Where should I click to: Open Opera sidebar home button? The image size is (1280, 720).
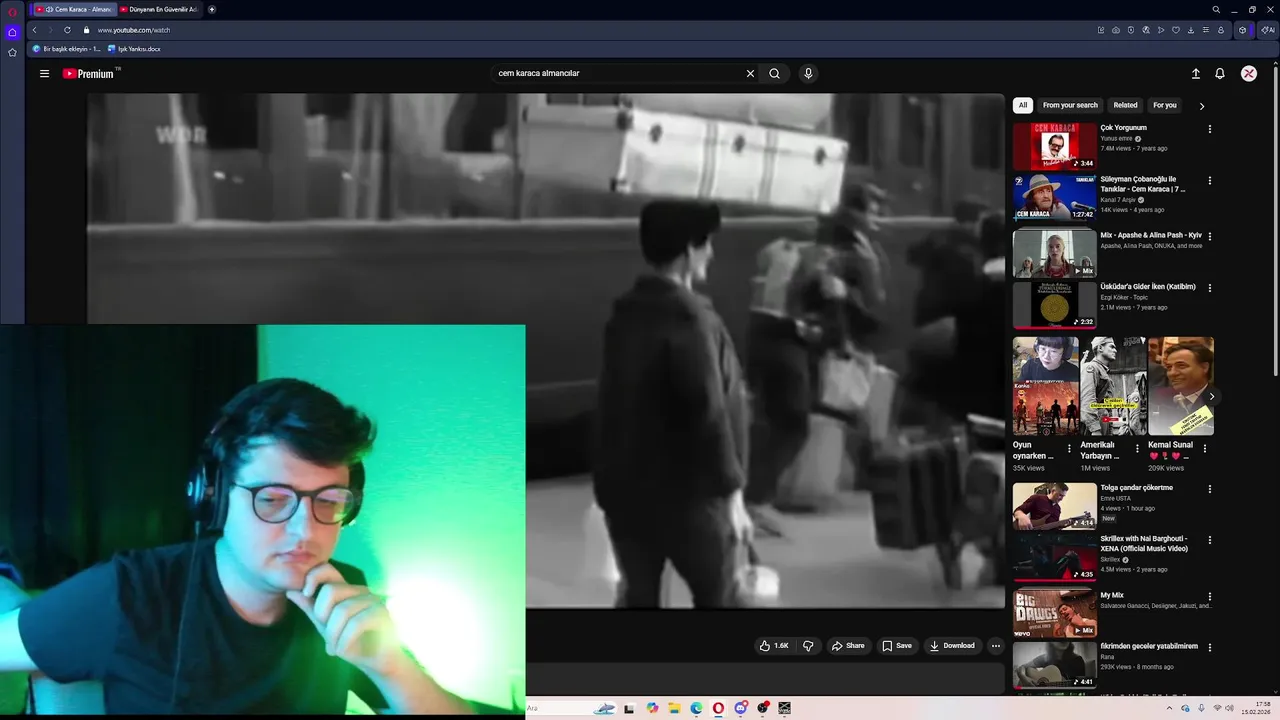[12, 32]
